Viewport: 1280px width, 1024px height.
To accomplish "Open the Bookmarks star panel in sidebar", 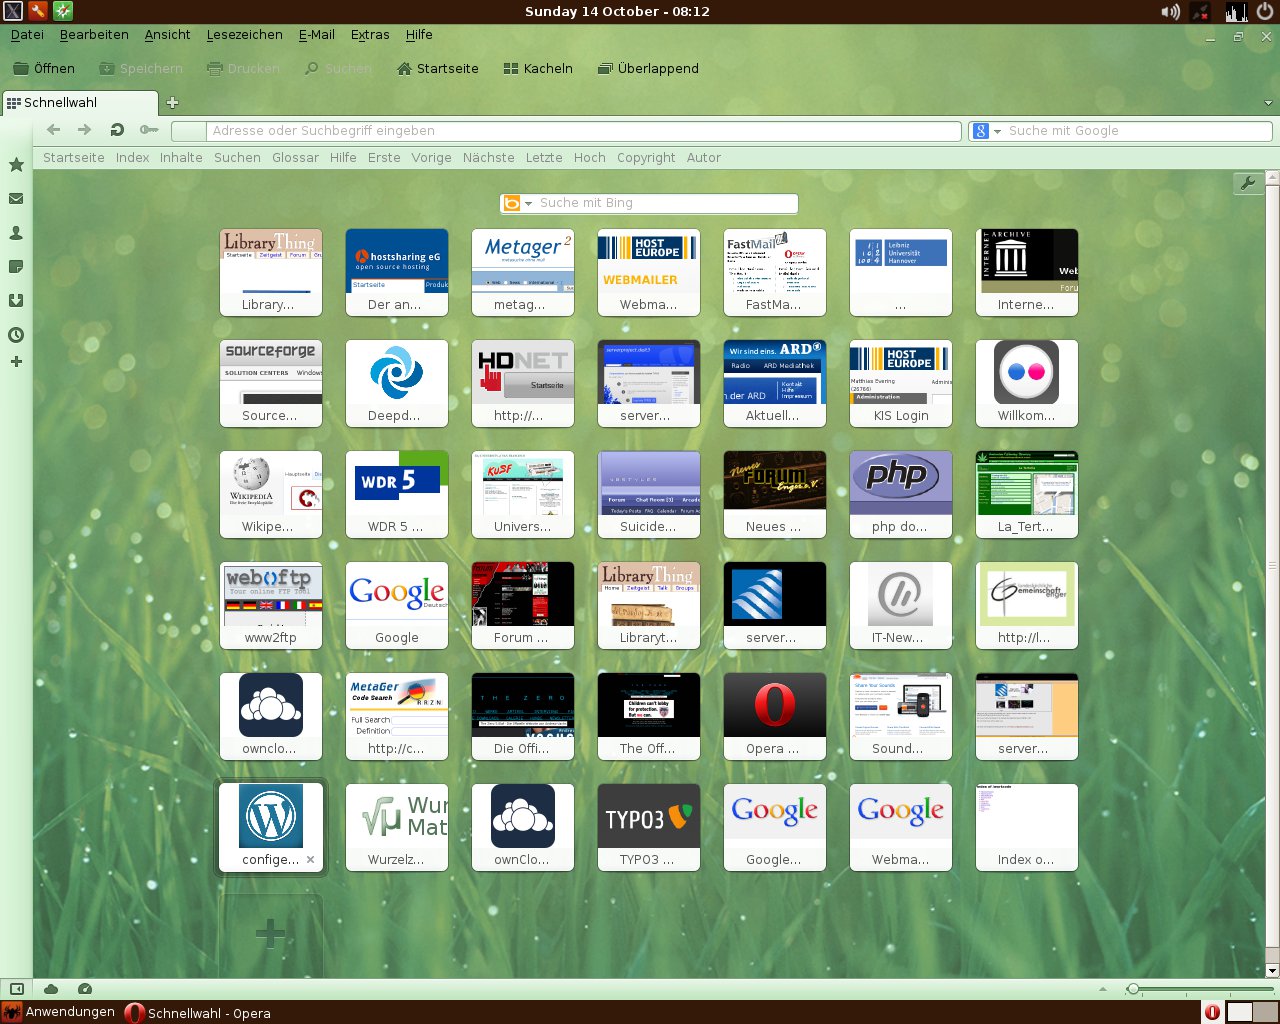I will click(x=16, y=165).
